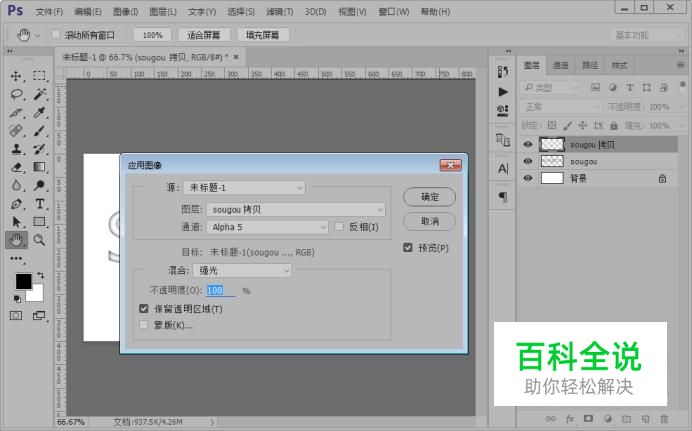The image size is (692, 431).
Task: Select the Move tool
Action: (16, 76)
